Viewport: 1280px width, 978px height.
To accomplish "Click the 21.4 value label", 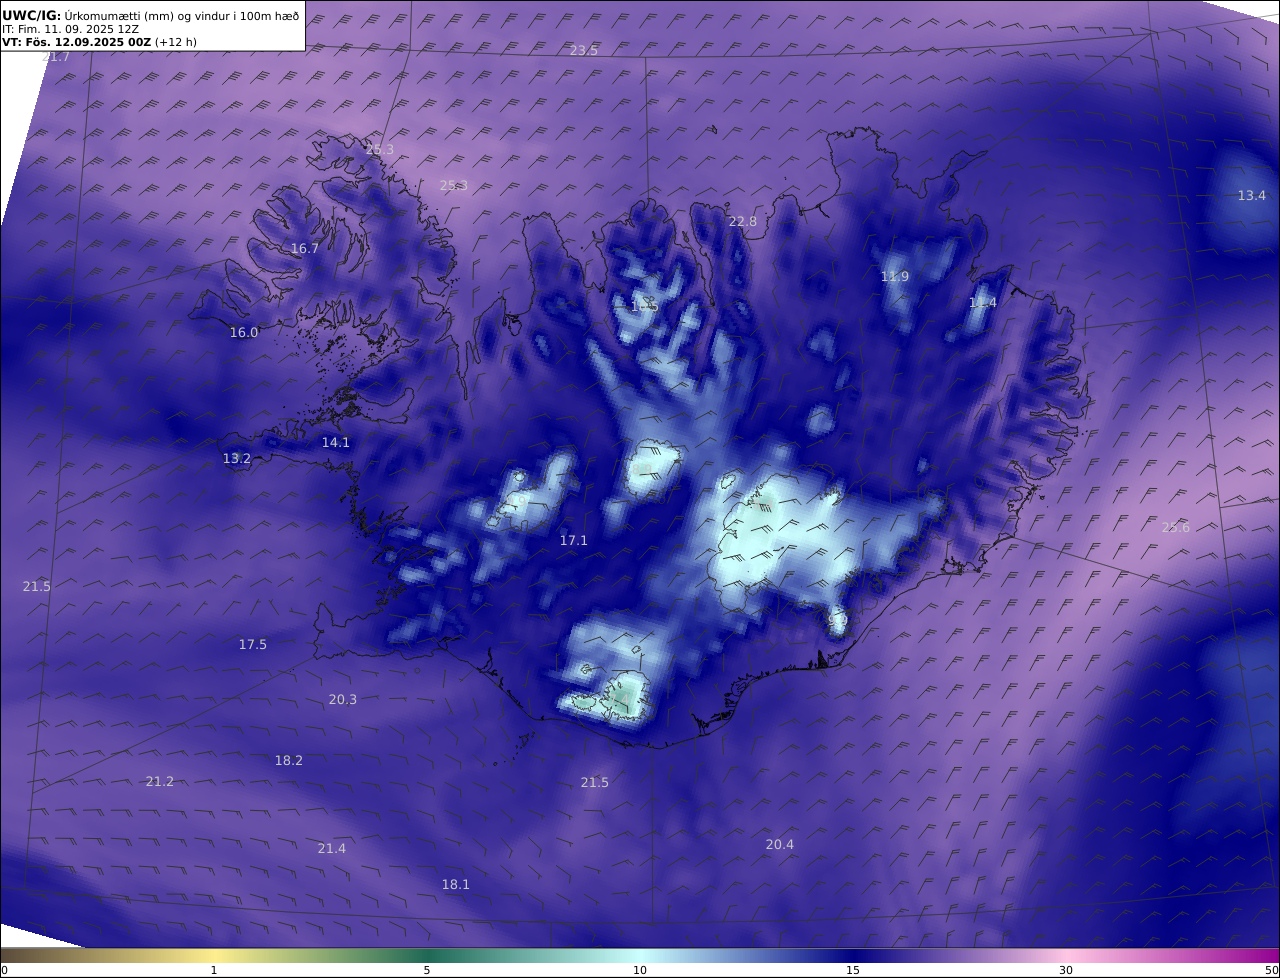I will tap(332, 848).
